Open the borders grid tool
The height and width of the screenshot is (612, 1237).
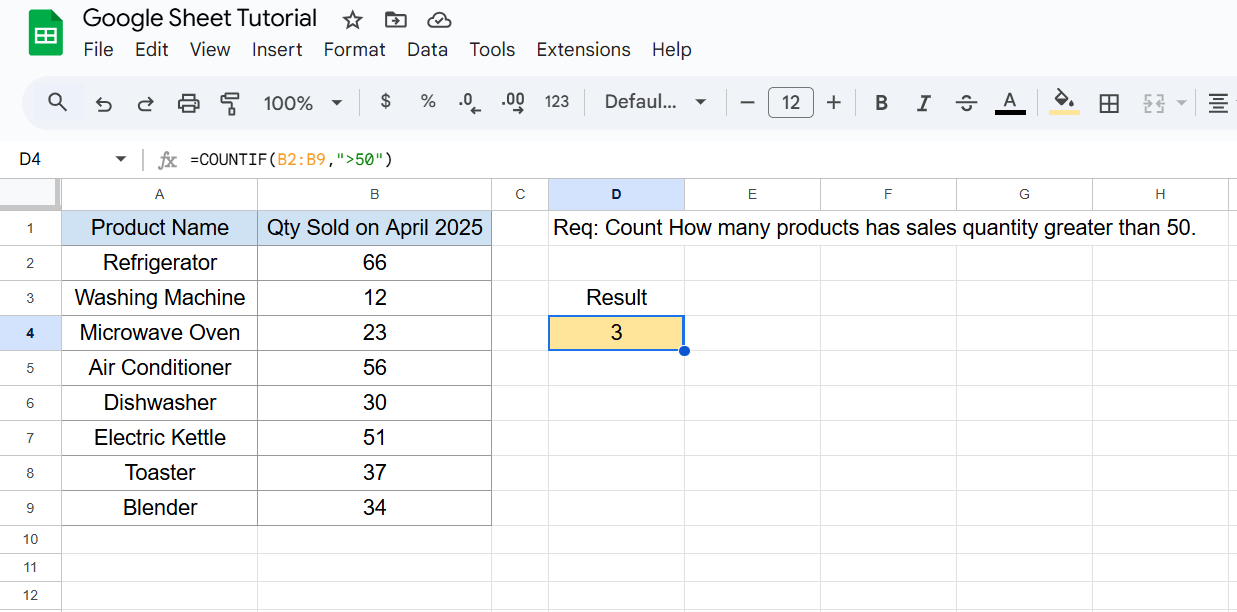pos(1108,103)
